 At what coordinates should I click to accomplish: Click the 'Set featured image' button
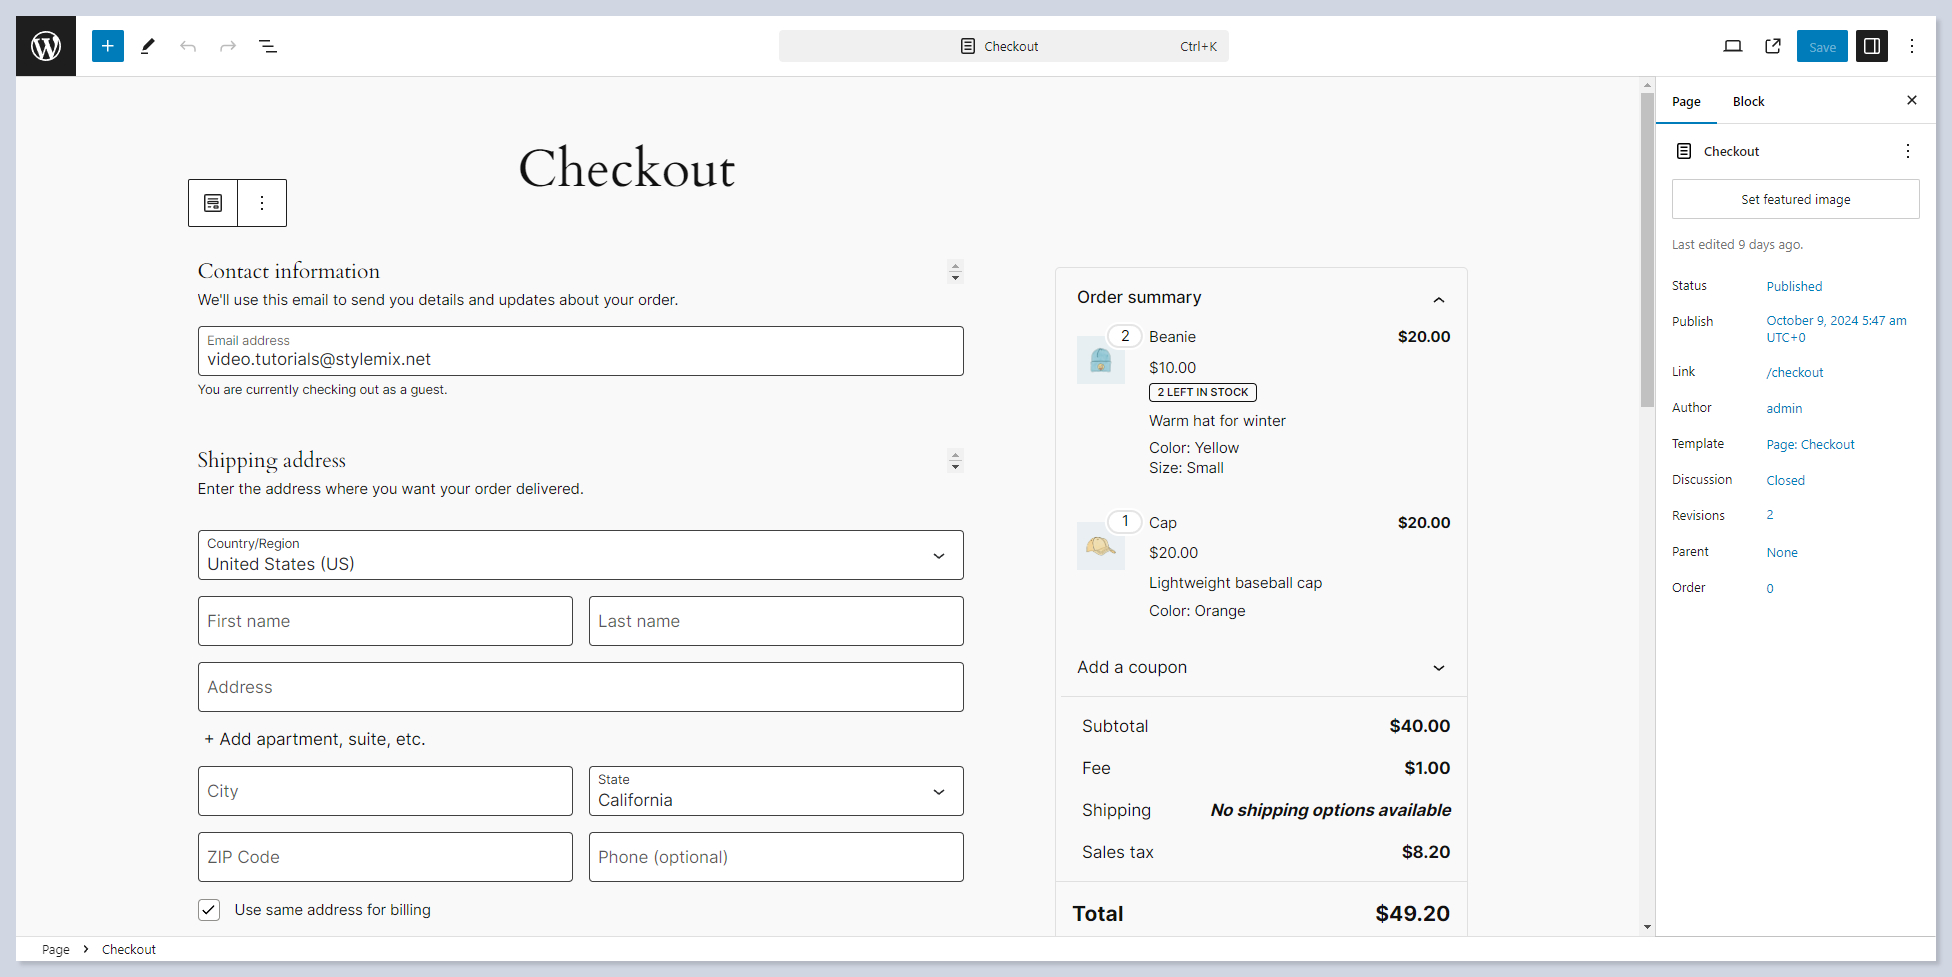pos(1795,200)
